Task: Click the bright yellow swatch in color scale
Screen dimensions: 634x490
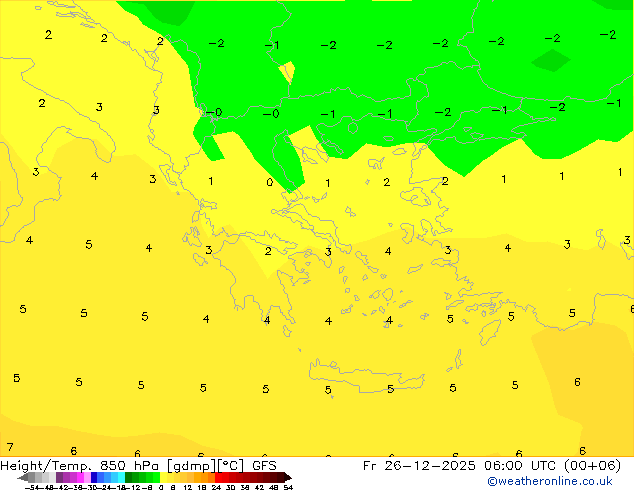Action: coord(163,477)
